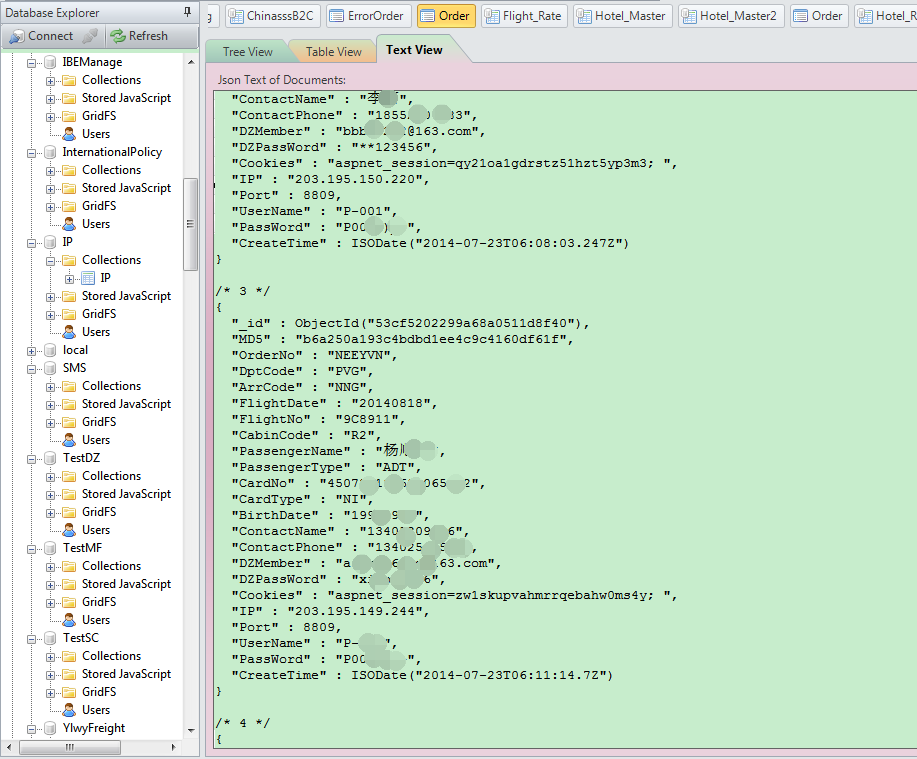Click GridFS folder icon under SMS

tap(69, 422)
